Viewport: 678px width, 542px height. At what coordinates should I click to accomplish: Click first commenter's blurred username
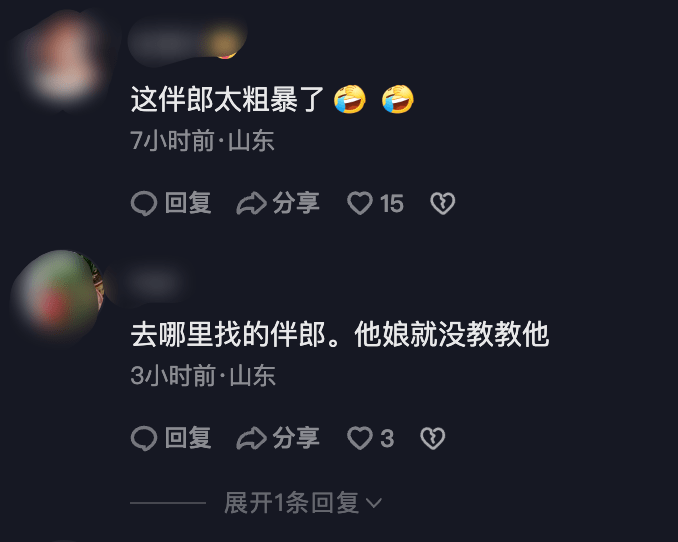tap(187, 40)
